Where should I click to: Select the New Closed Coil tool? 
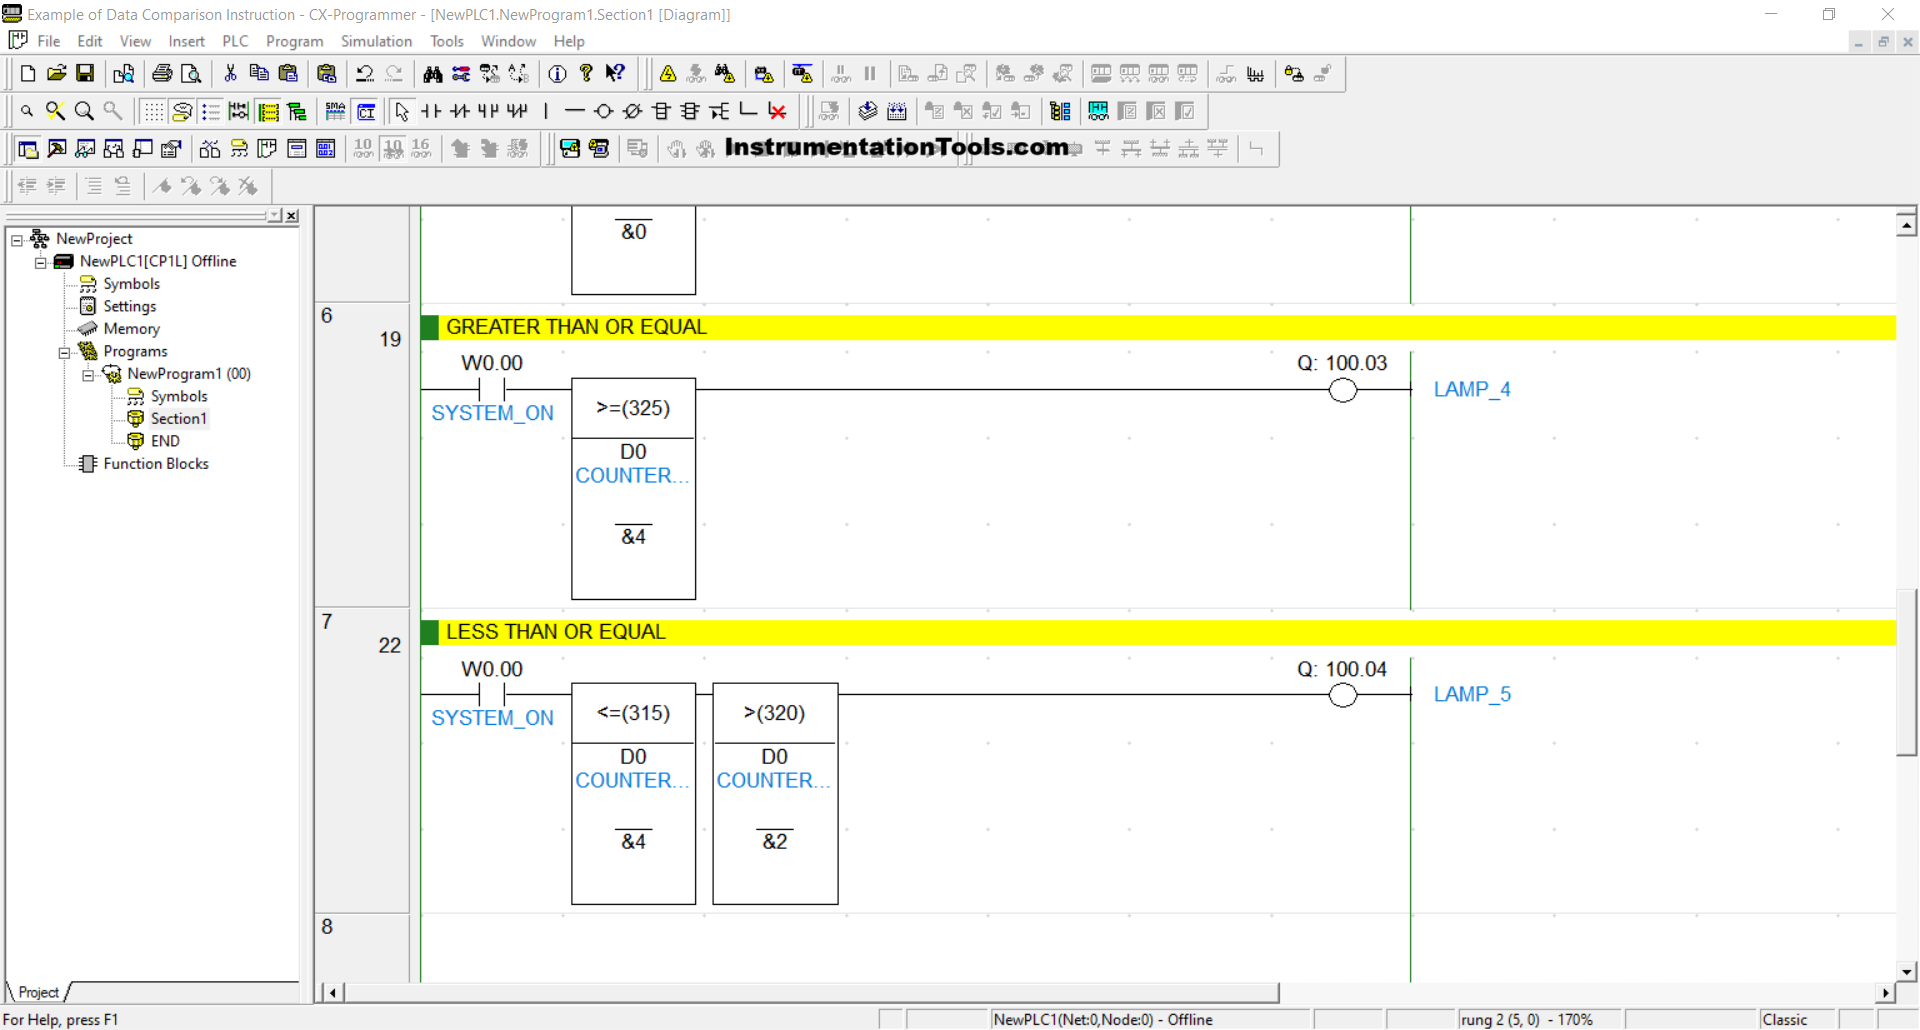[632, 111]
